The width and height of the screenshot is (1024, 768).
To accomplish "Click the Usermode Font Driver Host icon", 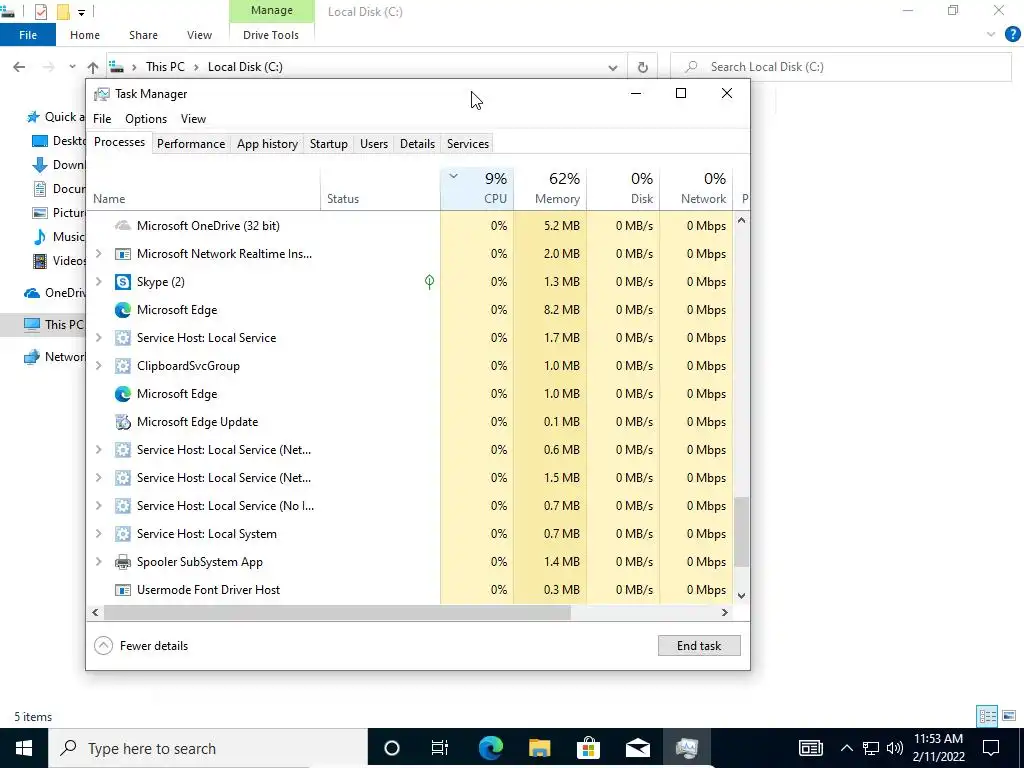I will click(x=123, y=590).
